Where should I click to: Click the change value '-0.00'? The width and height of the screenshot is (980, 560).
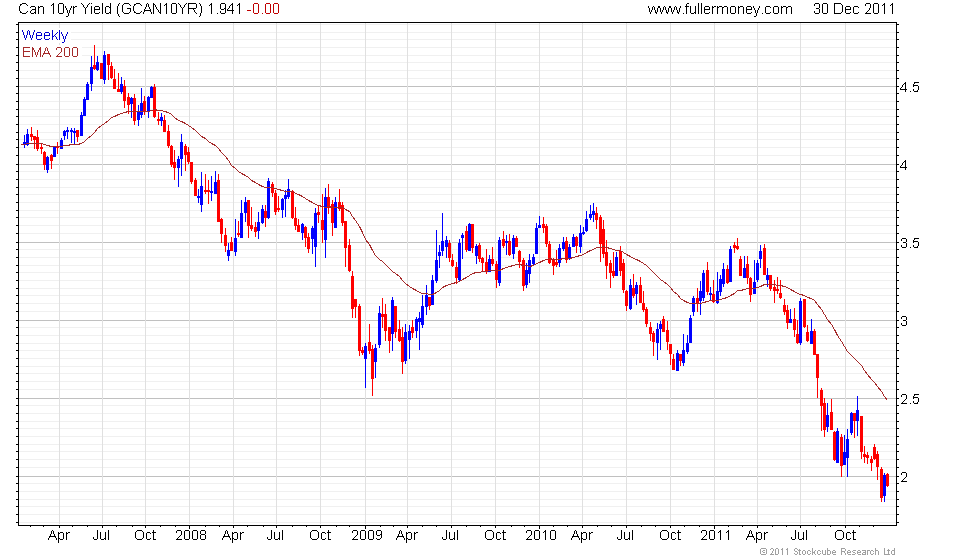262,9
